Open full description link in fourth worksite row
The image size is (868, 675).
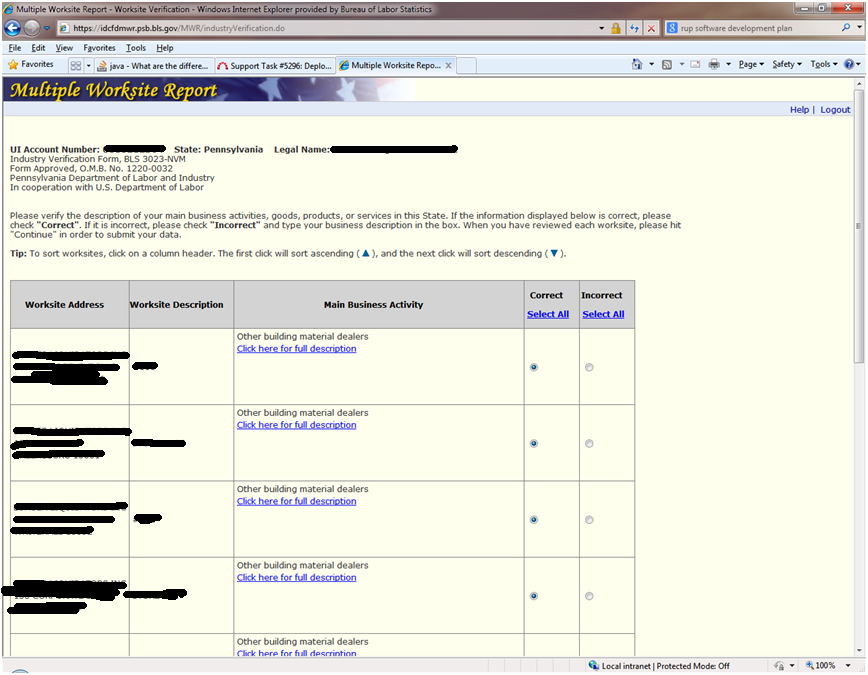(x=297, y=577)
